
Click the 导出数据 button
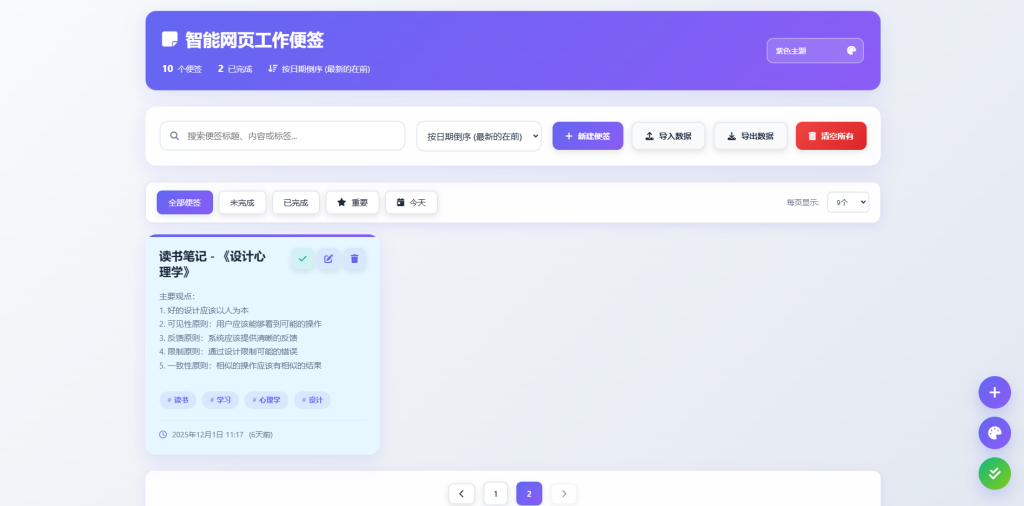tap(750, 136)
